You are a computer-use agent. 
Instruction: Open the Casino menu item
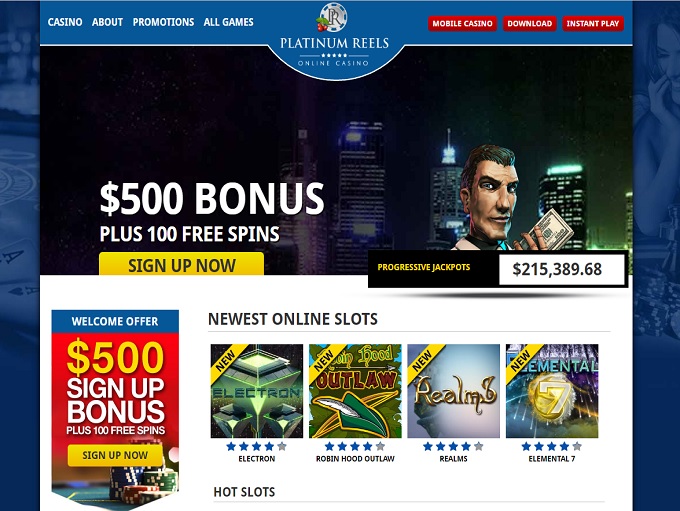coord(65,22)
